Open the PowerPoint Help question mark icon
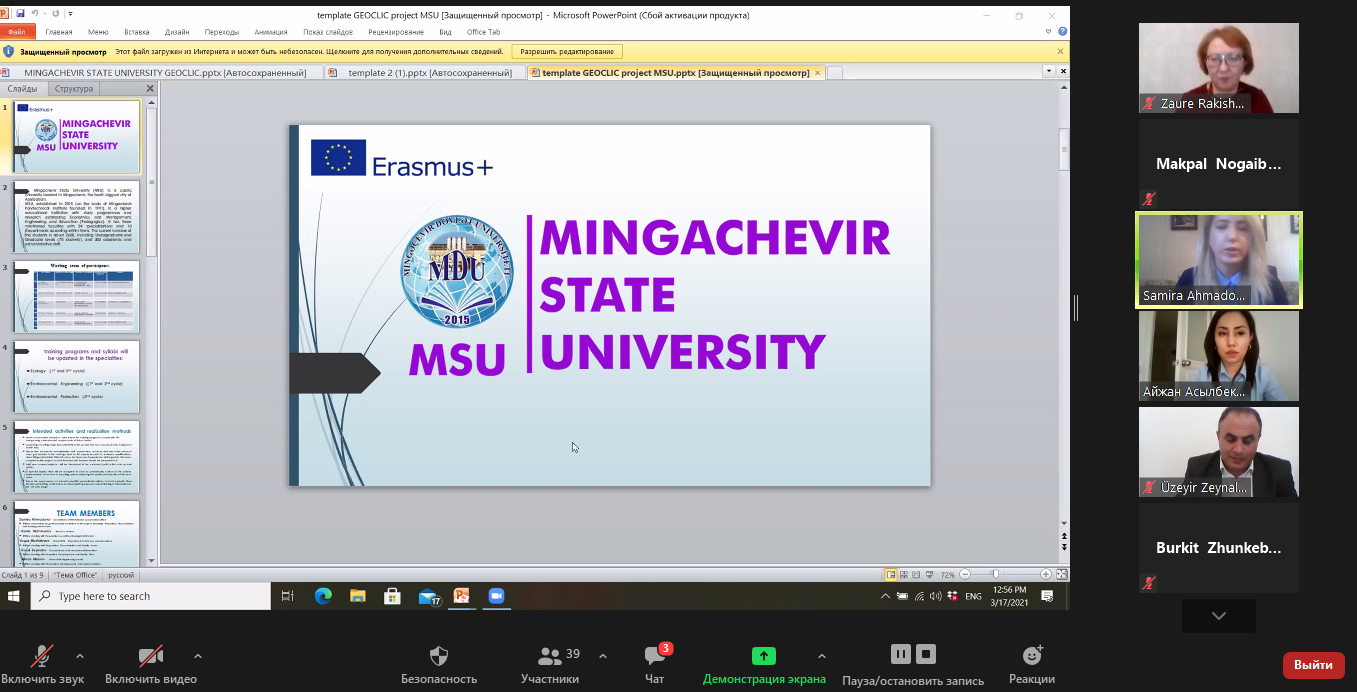Viewport: 1357px width, 692px height. (x=1063, y=32)
